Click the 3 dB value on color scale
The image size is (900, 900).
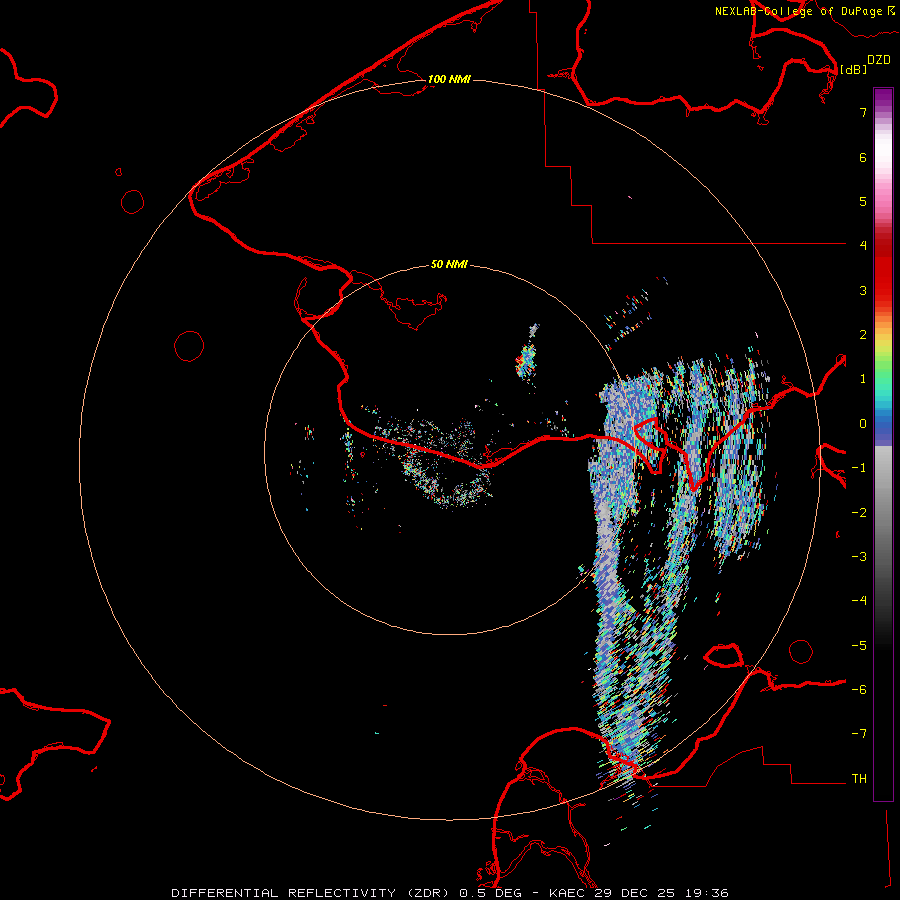pyautogui.click(x=863, y=290)
